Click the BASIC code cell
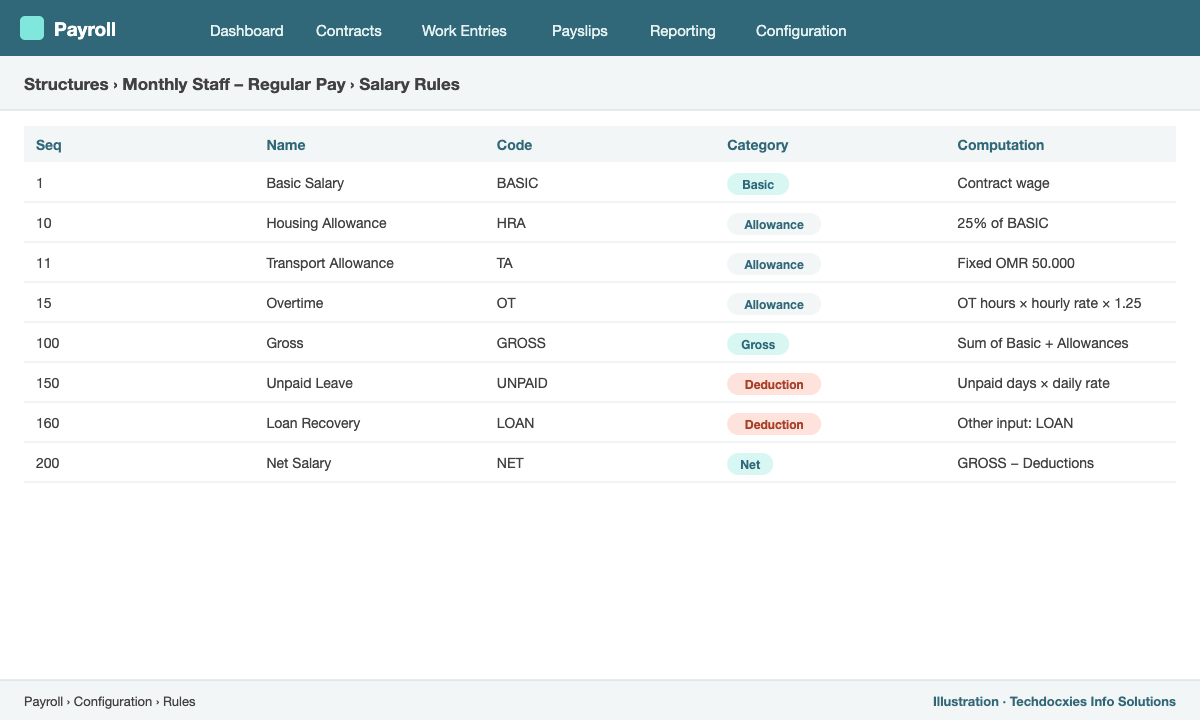Screen dimensions: 1200x720 [517, 183]
